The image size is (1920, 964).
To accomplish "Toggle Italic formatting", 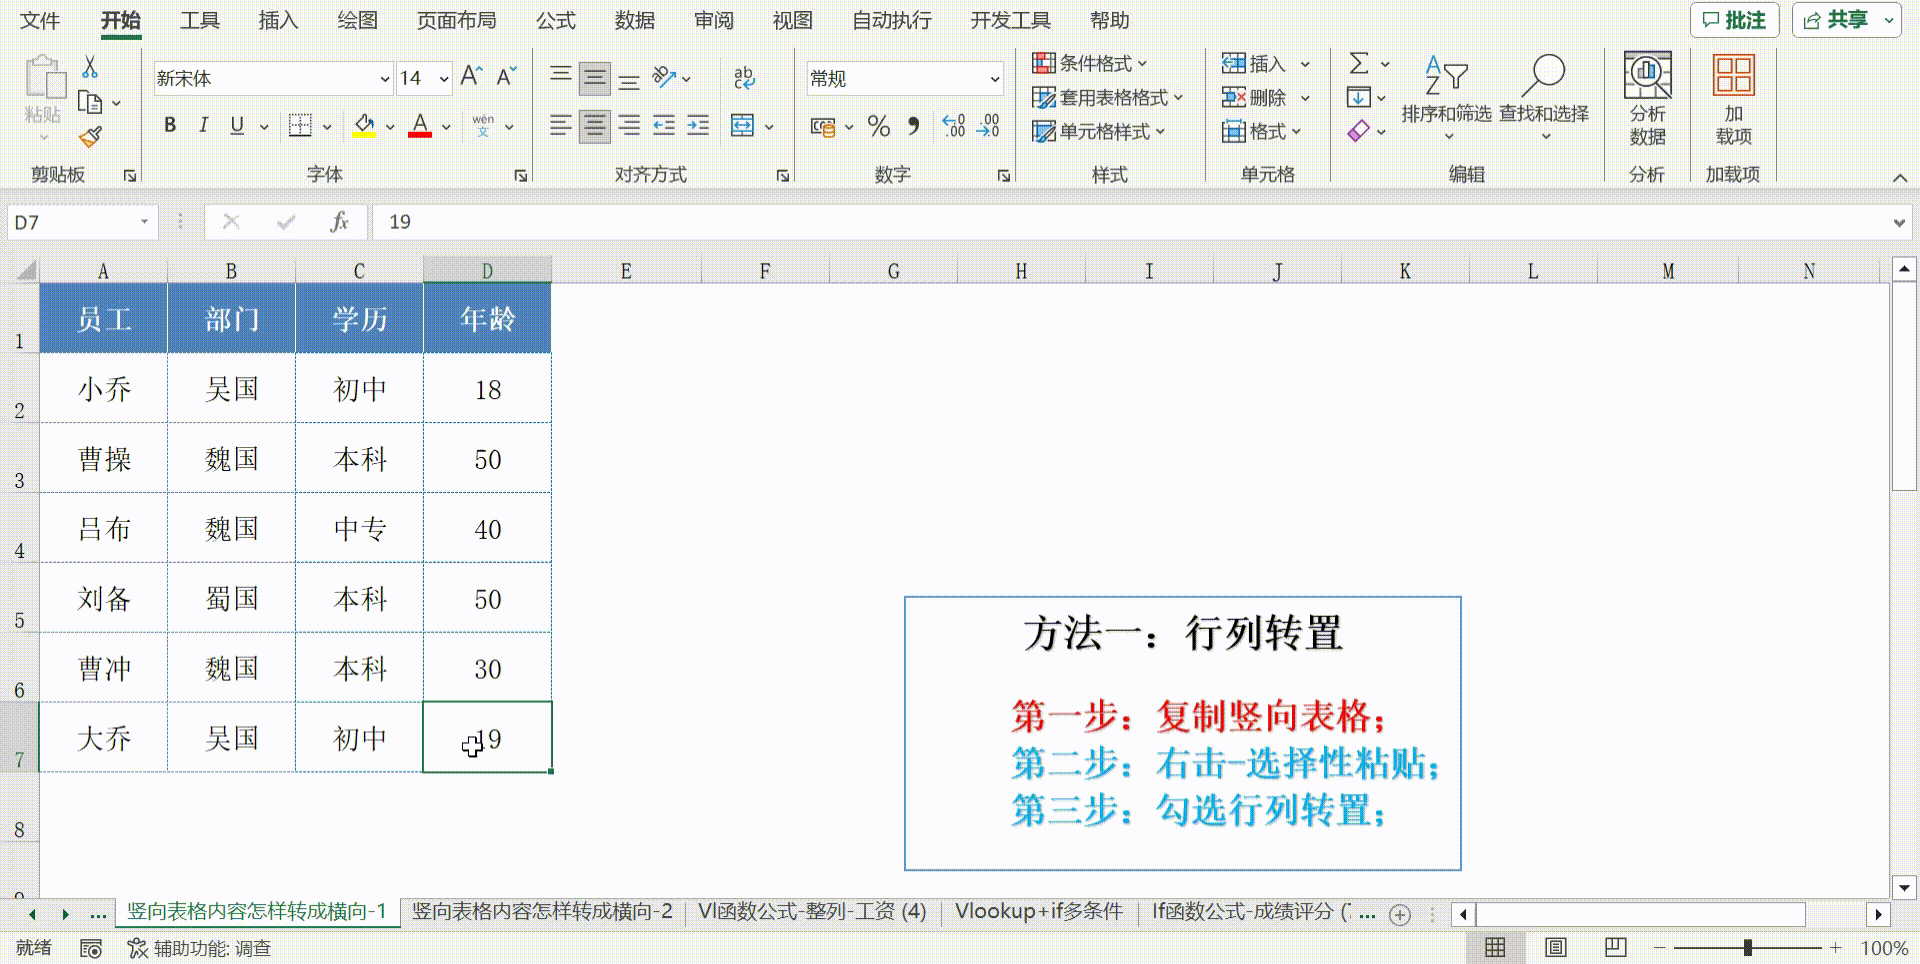I will pos(204,125).
